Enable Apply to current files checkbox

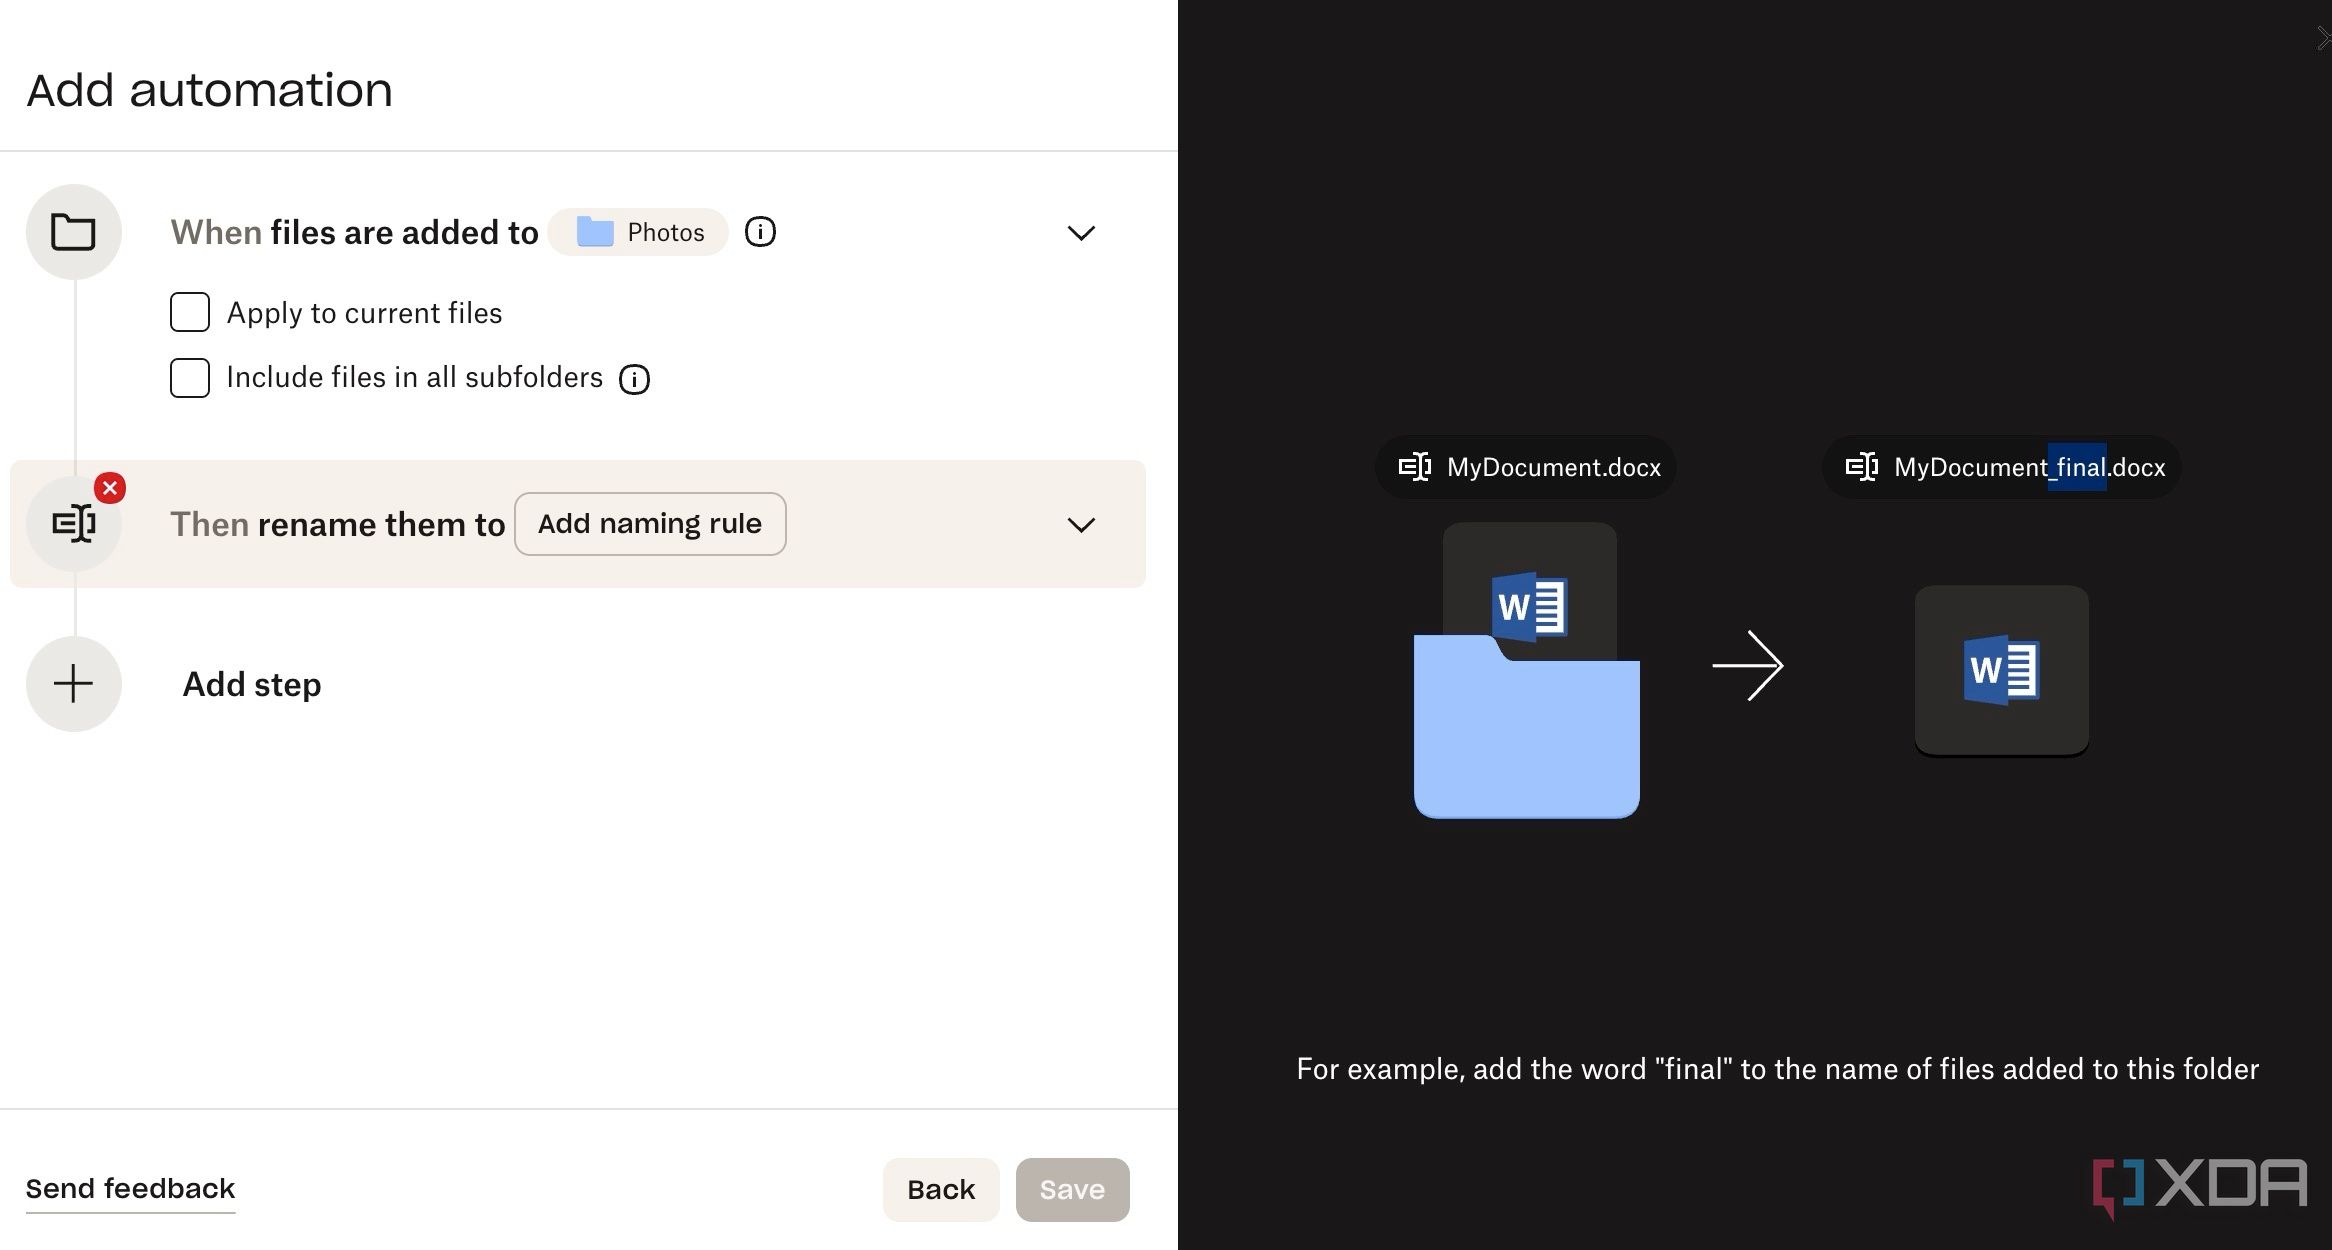(x=187, y=313)
